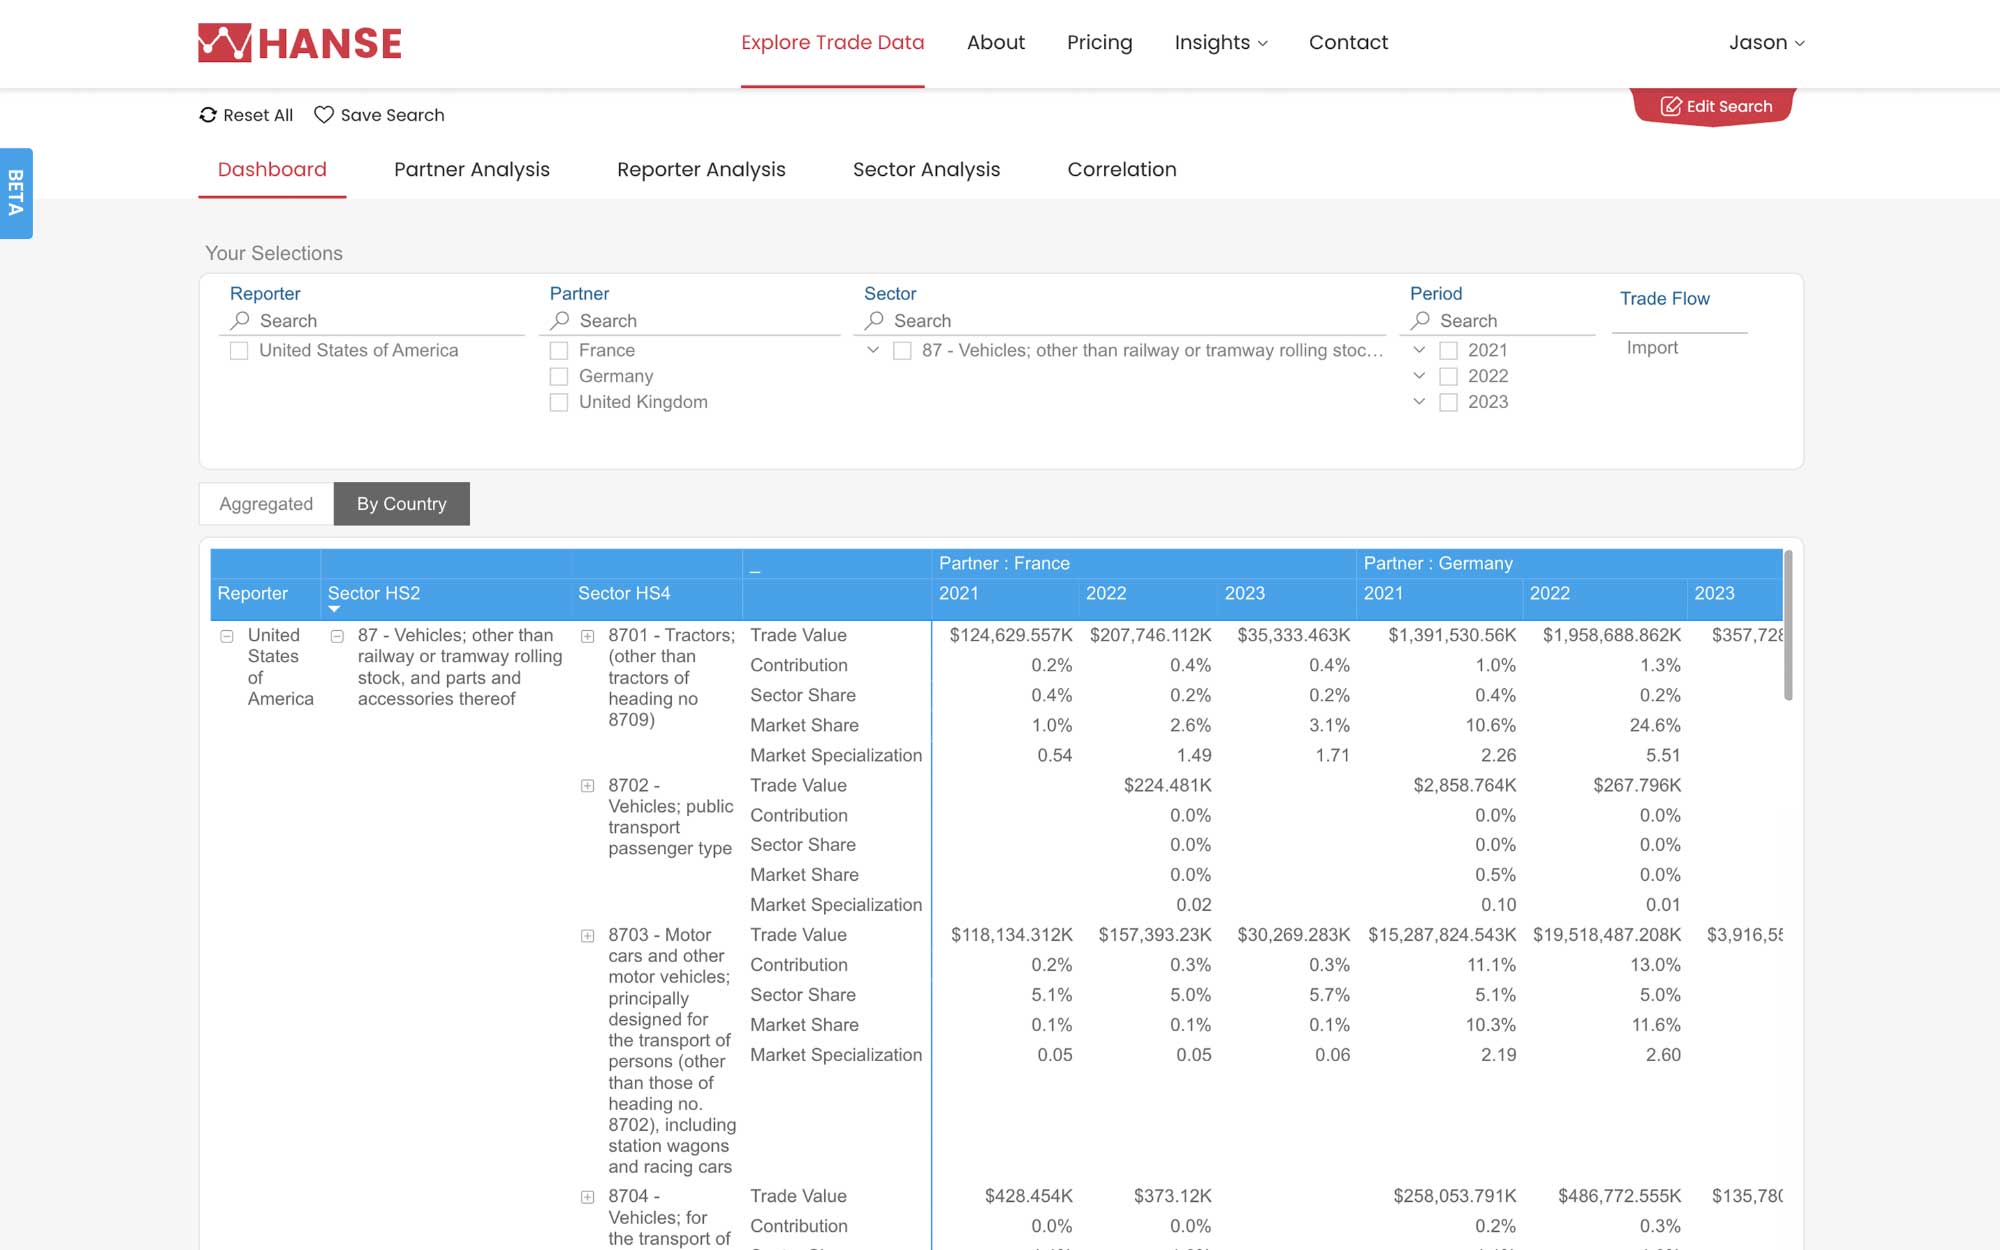
Task: Click the Partner search magnifier icon
Action: [x=560, y=320]
